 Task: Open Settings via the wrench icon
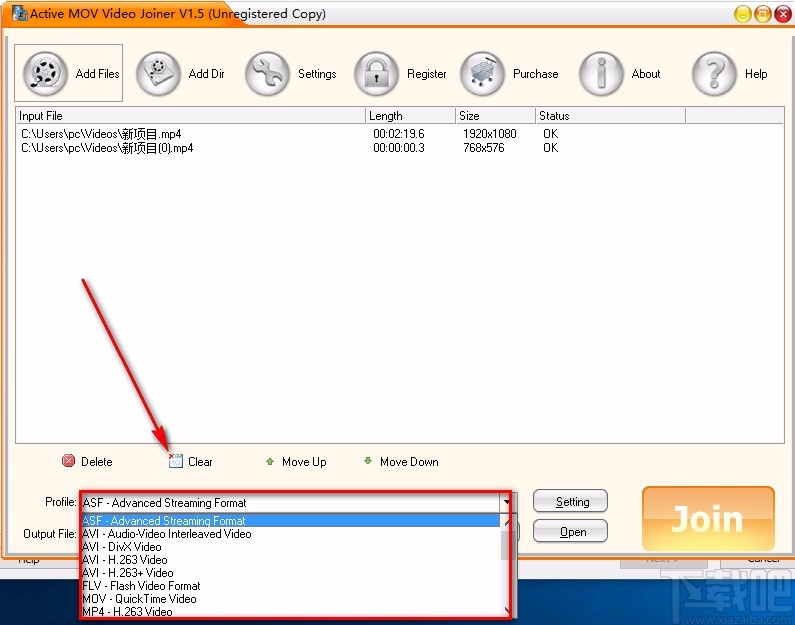coord(267,73)
